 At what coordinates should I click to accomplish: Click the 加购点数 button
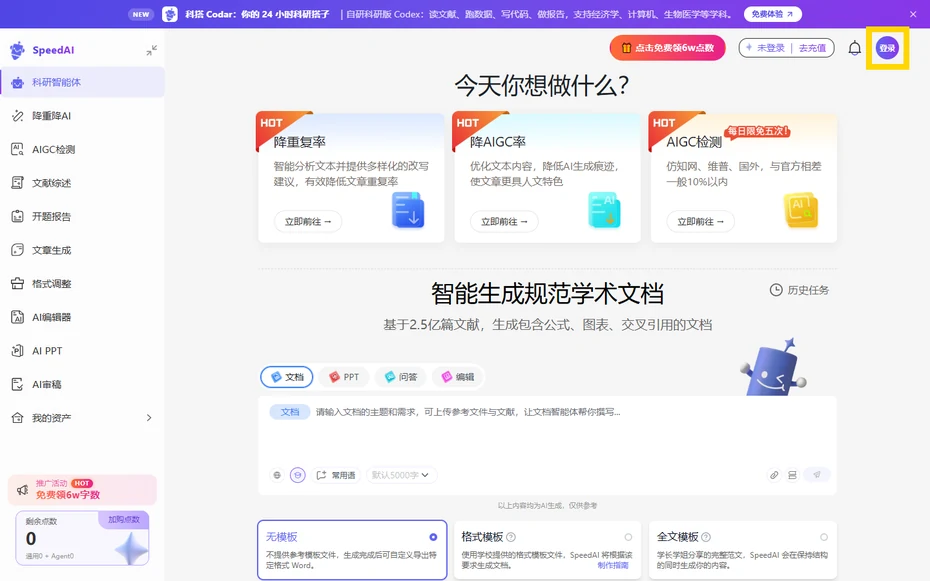click(123, 519)
